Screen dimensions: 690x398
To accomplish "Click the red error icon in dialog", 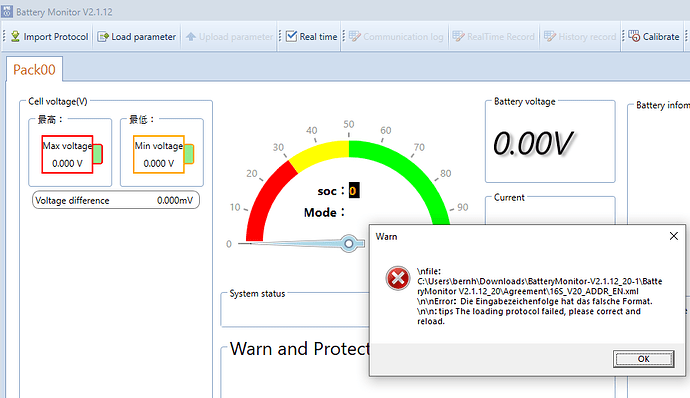I will [398, 278].
